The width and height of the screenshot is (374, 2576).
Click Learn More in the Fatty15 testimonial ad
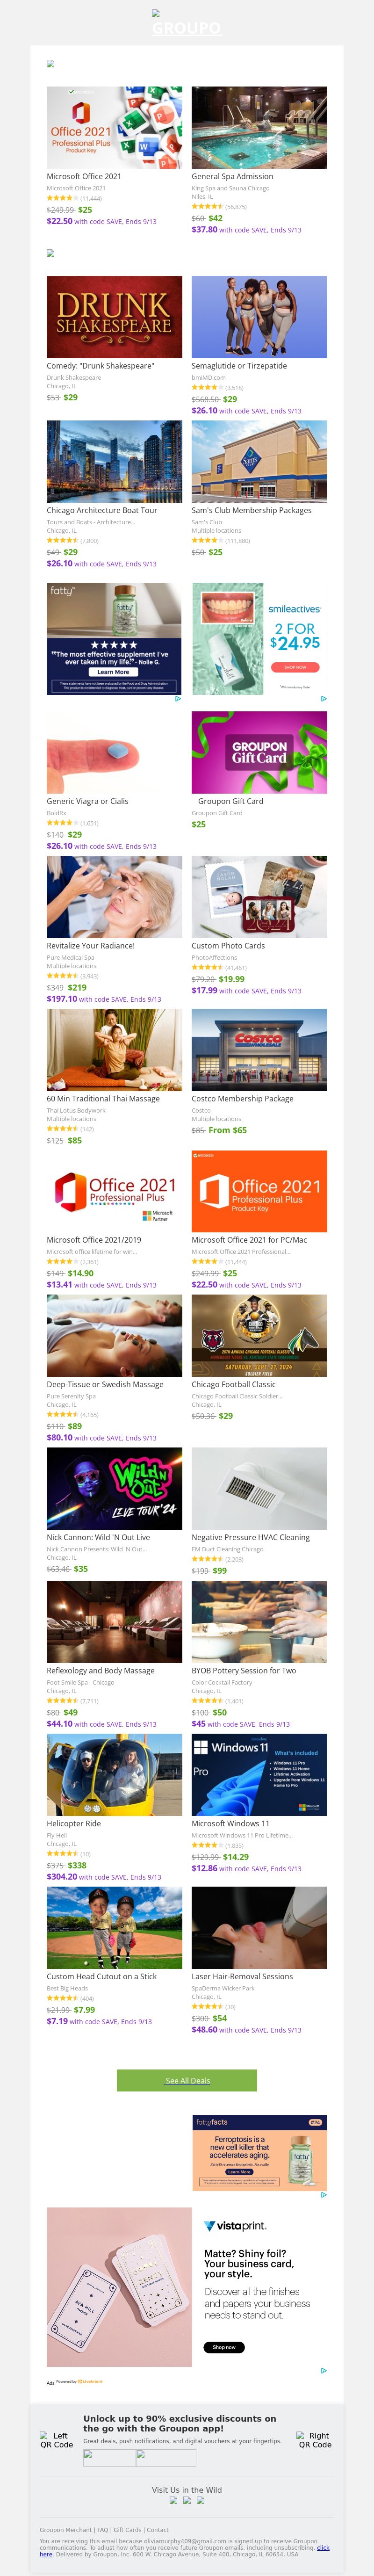pos(113,672)
